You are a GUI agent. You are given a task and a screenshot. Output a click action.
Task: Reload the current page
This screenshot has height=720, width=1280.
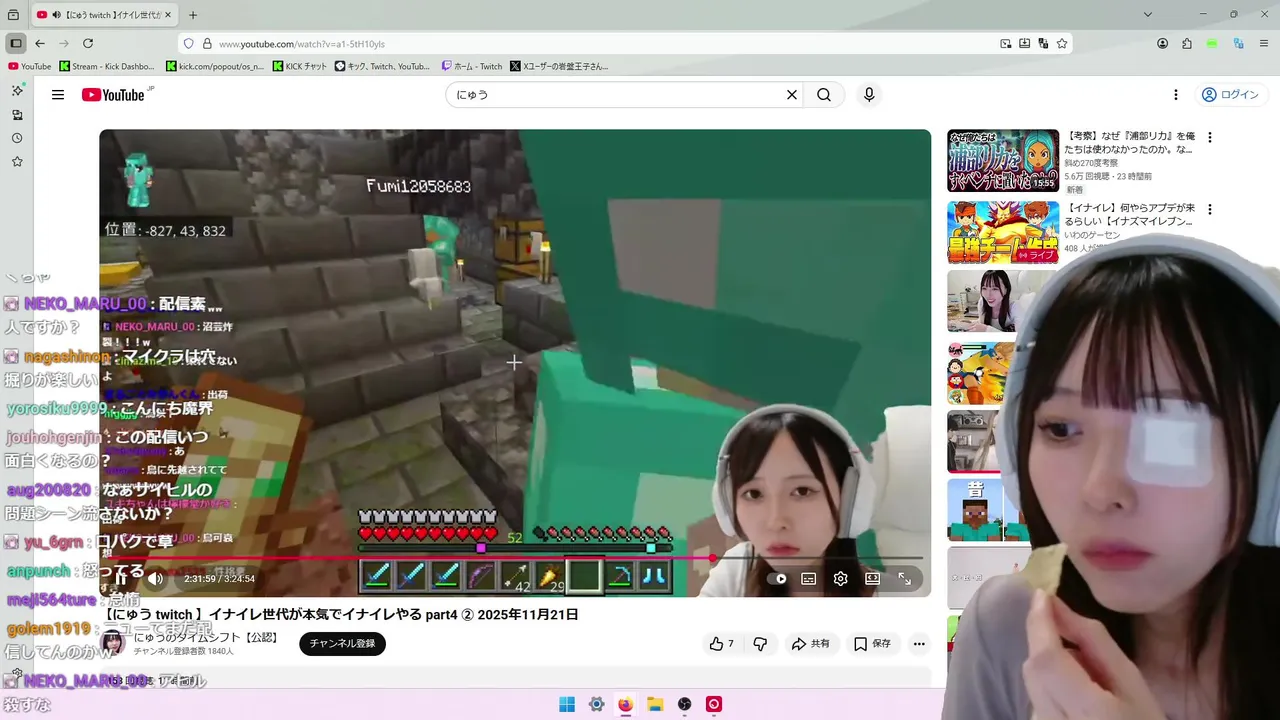(x=88, y=44)
